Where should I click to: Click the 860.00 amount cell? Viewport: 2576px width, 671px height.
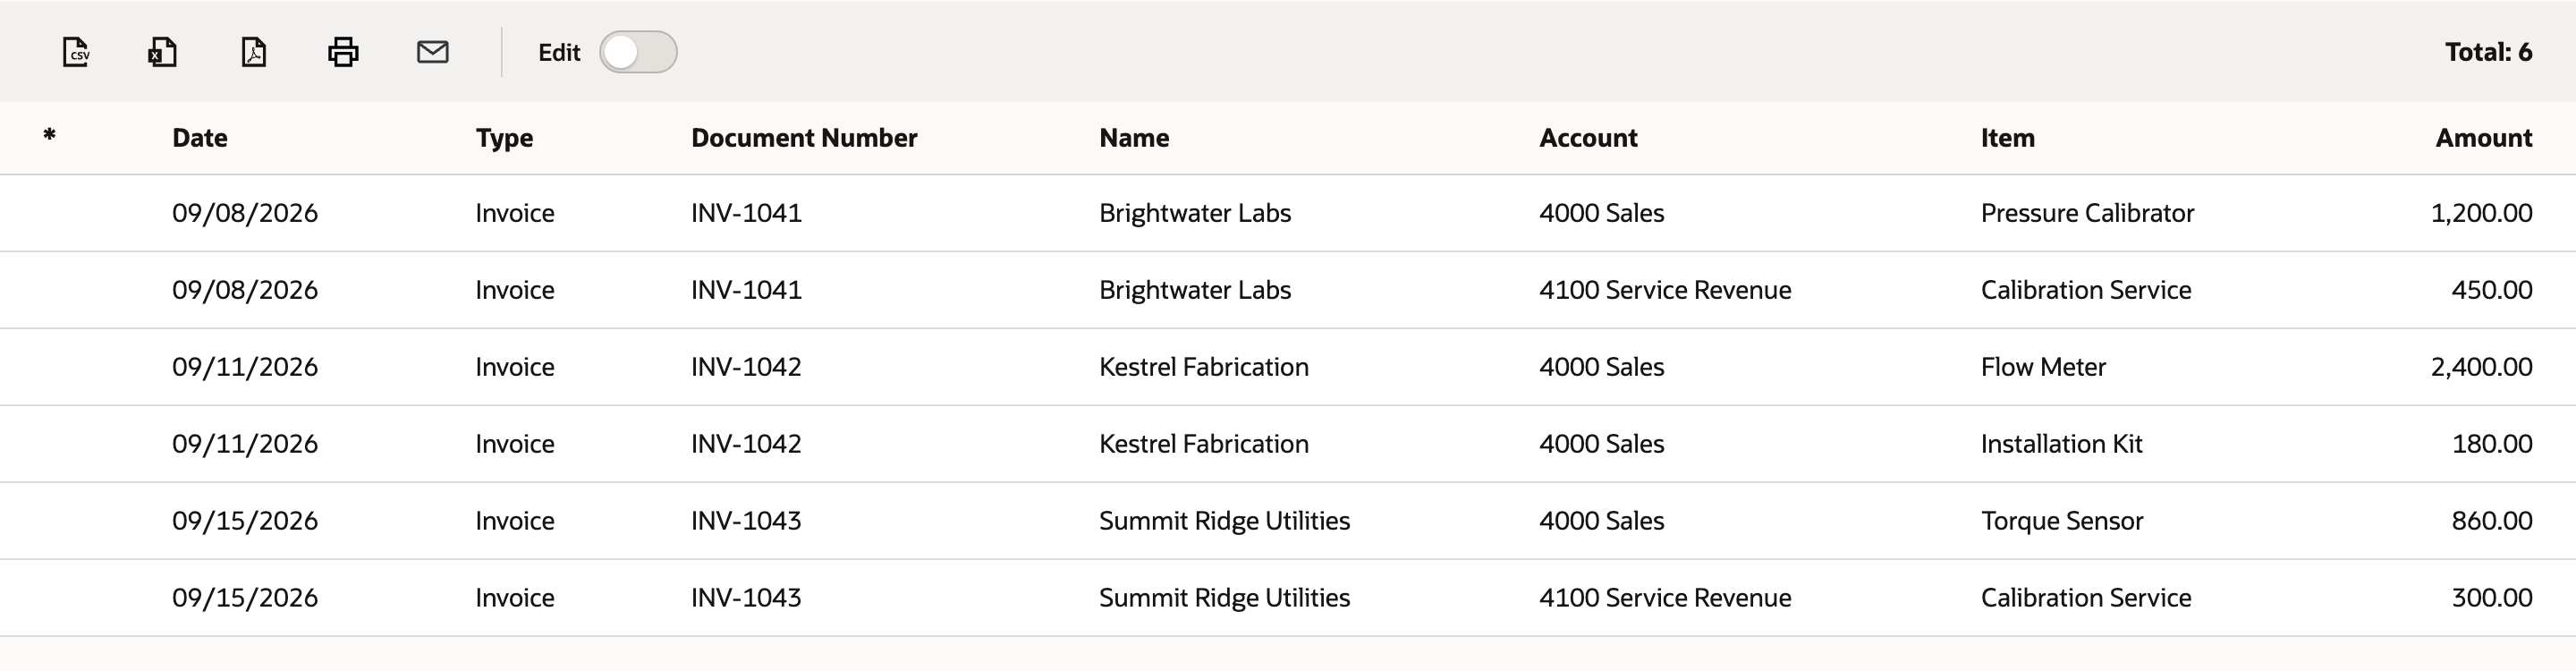2492,521
